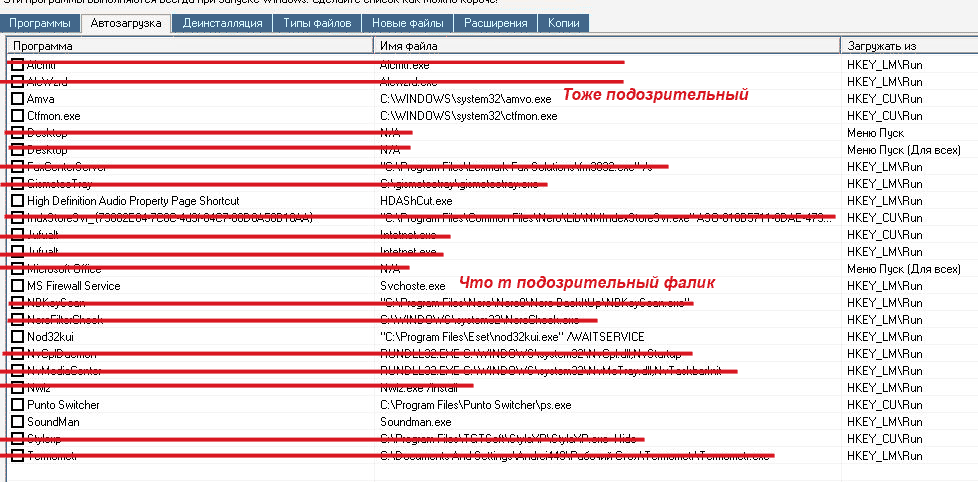Tick the Stylexp checkbox
978x482 pixels.
pos(17,439)
